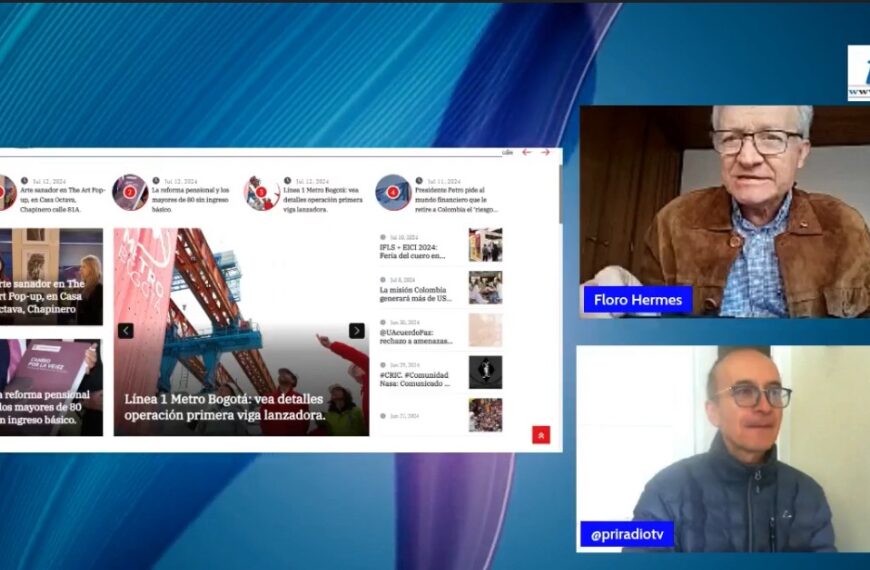Click the @priradiotv video feed
870x570 pixels.
coord(723,448)
